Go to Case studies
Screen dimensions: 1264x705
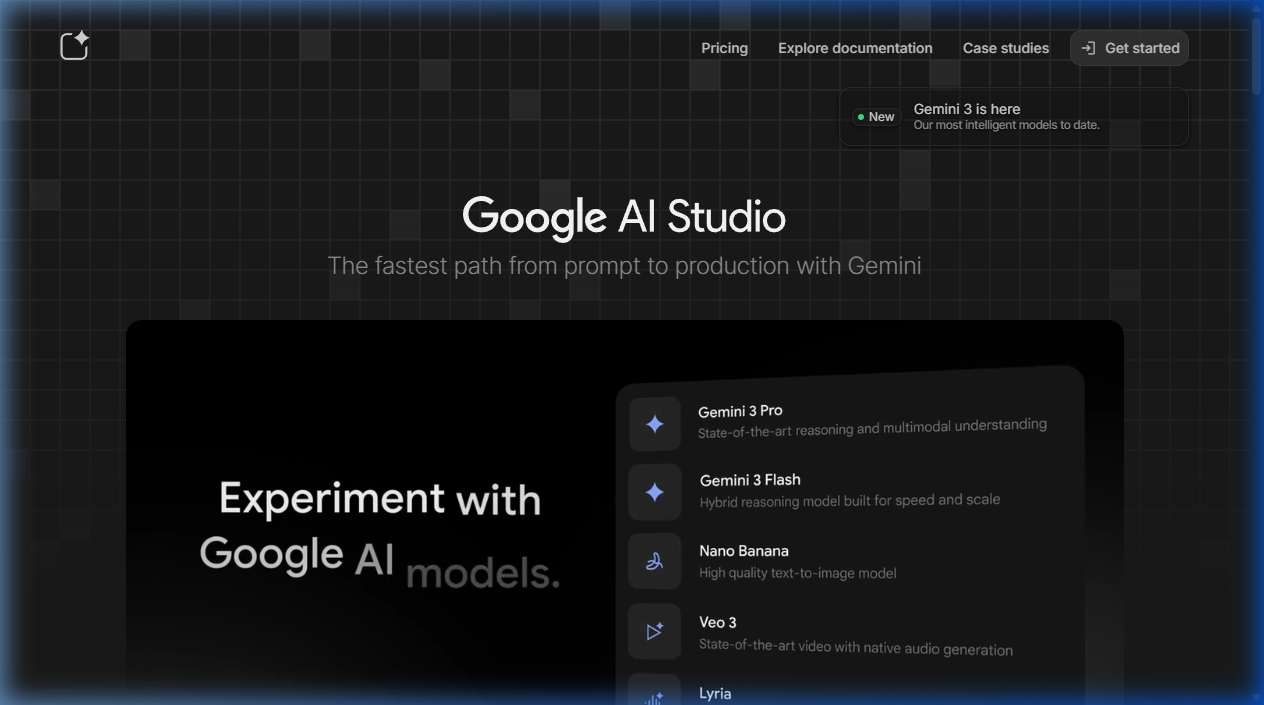(x=1005, y=48)
